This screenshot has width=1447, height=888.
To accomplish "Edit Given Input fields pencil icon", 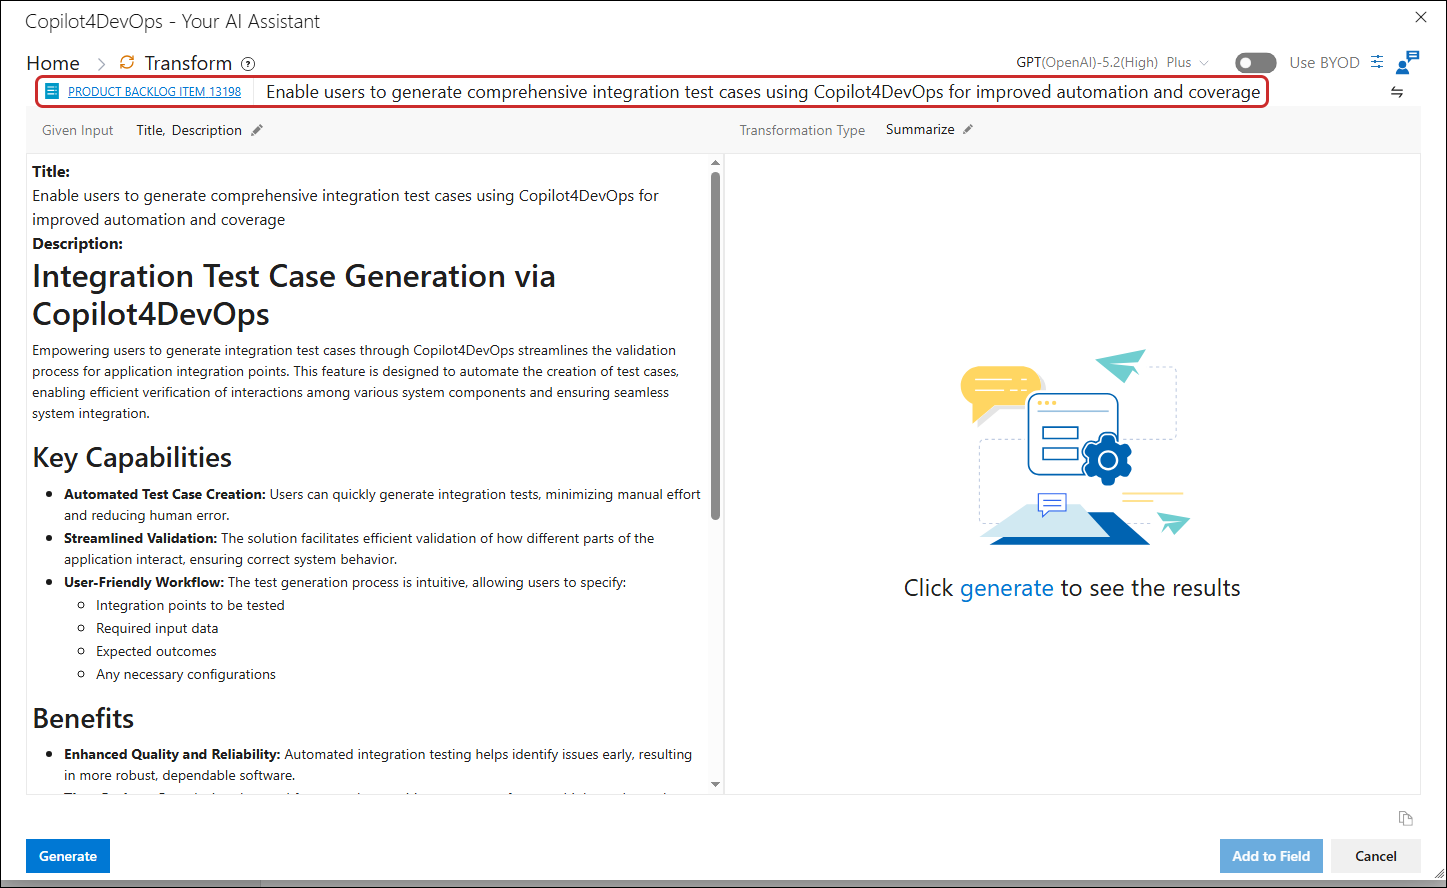I will 257,130.
